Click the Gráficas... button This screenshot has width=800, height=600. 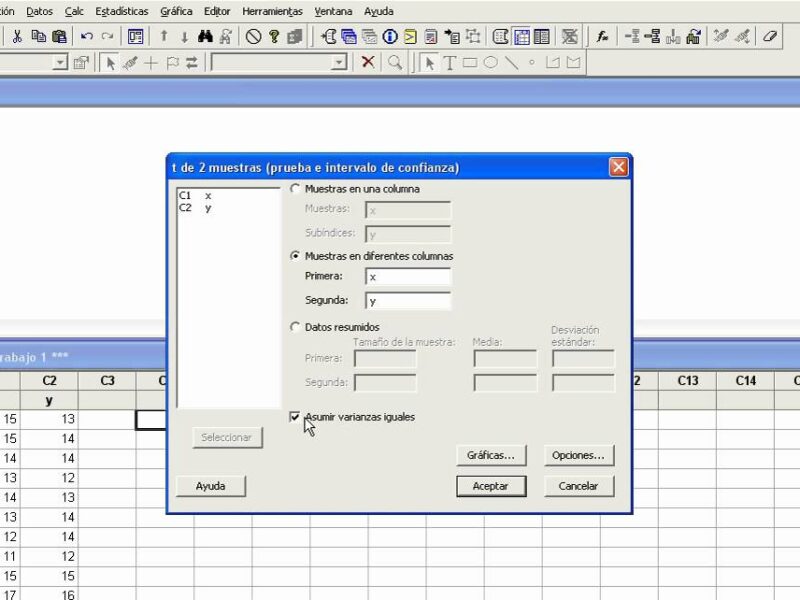point(490,455)
